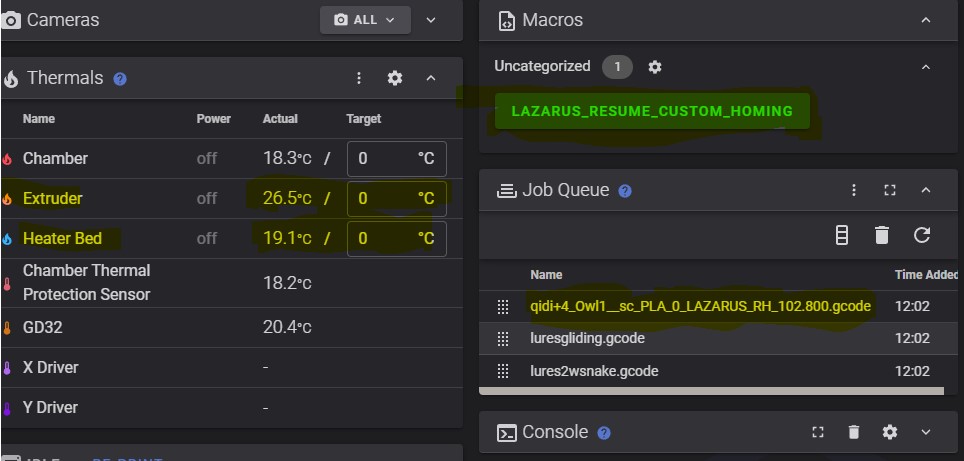
Task: Select the luresgliding.gcode queue entry
Action: tap(587, 339)
